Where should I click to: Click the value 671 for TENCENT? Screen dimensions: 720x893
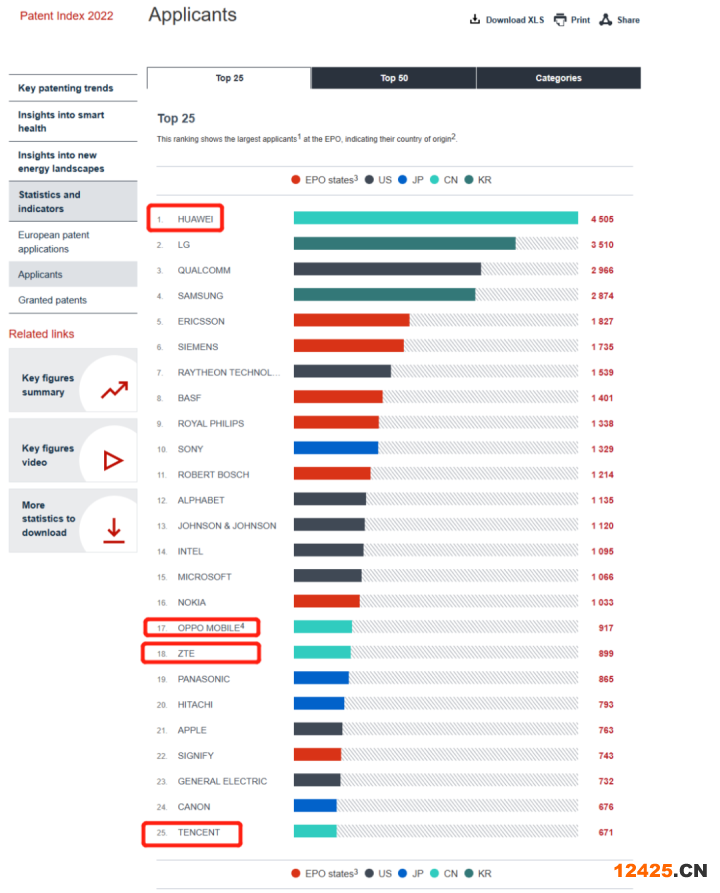point(606,833)
